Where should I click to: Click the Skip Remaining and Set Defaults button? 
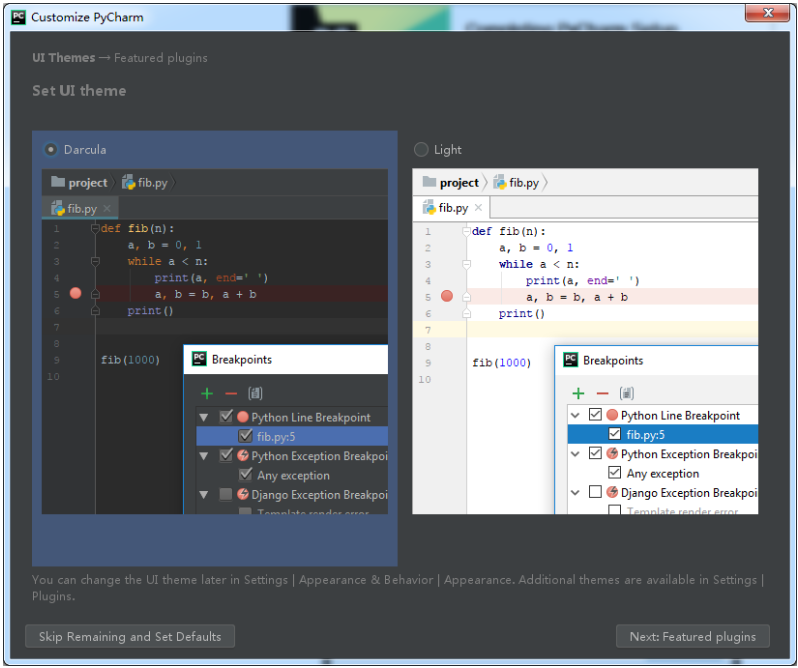tap(130, 636)
